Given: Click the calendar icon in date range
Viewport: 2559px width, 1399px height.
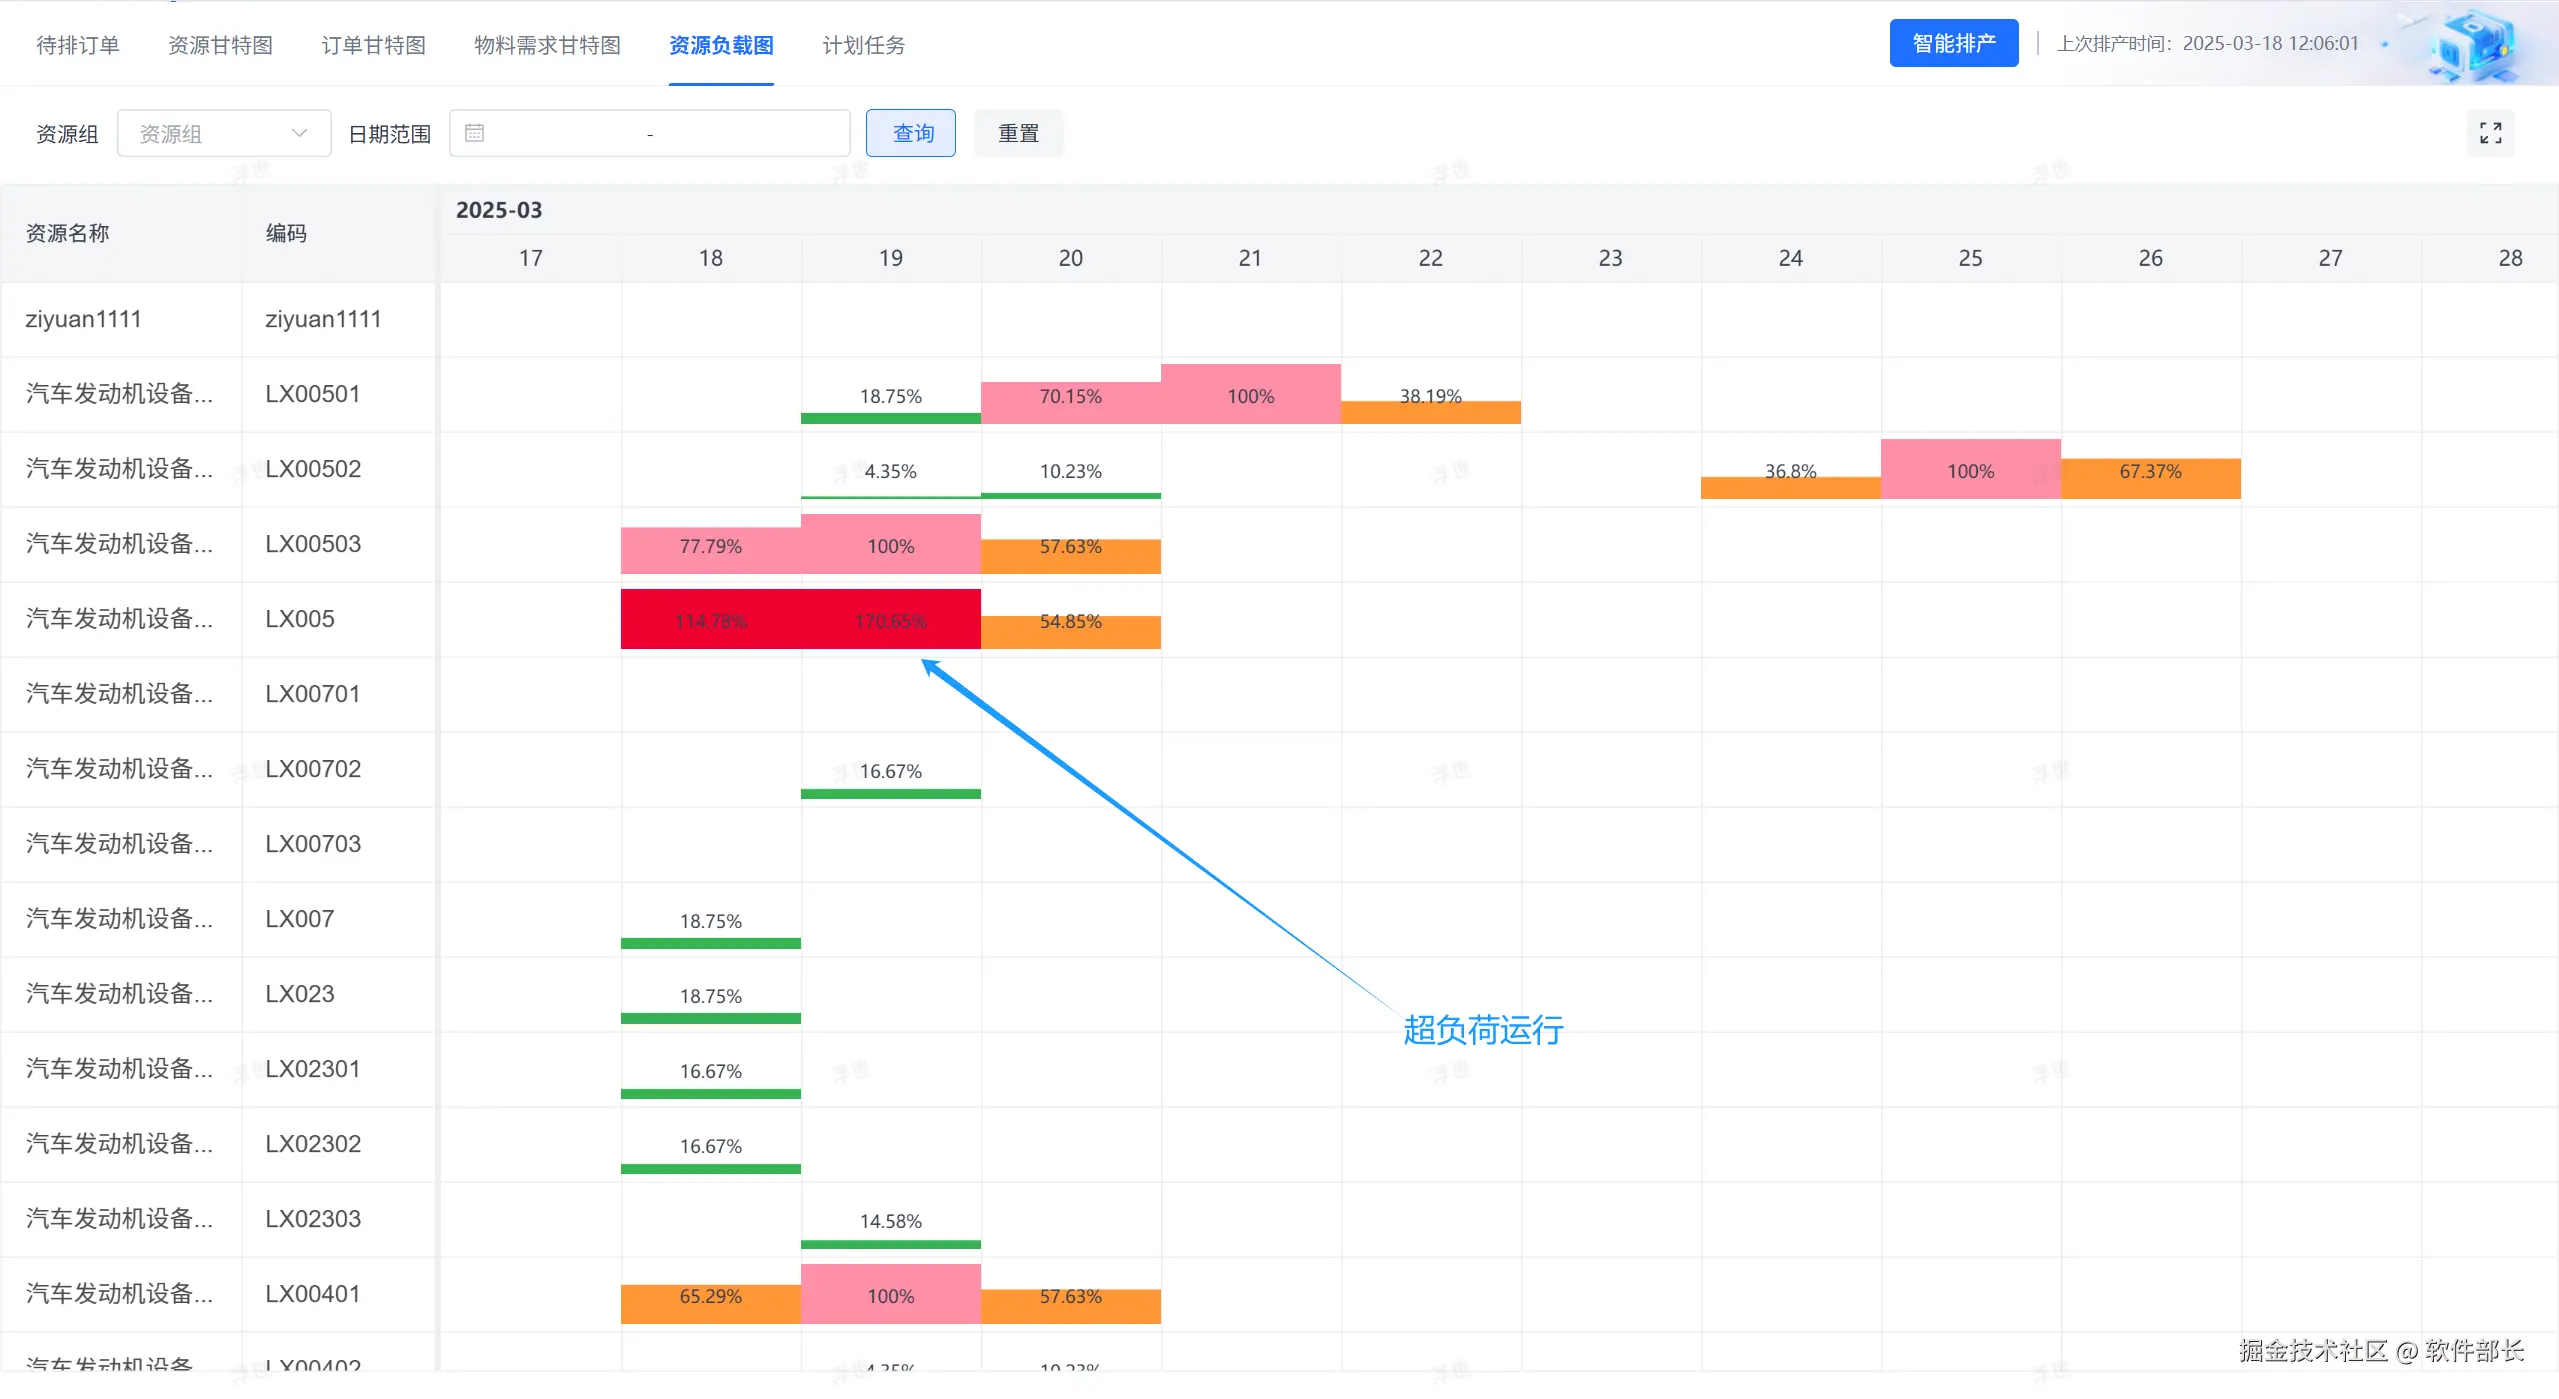Looking at the screenshot, I should pyautogui.click(x=475, y=133).
